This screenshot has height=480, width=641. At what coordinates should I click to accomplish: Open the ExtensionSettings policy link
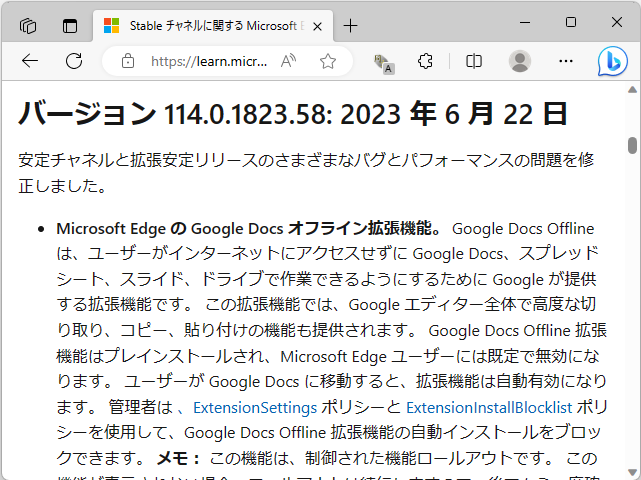tap(255, 408)
